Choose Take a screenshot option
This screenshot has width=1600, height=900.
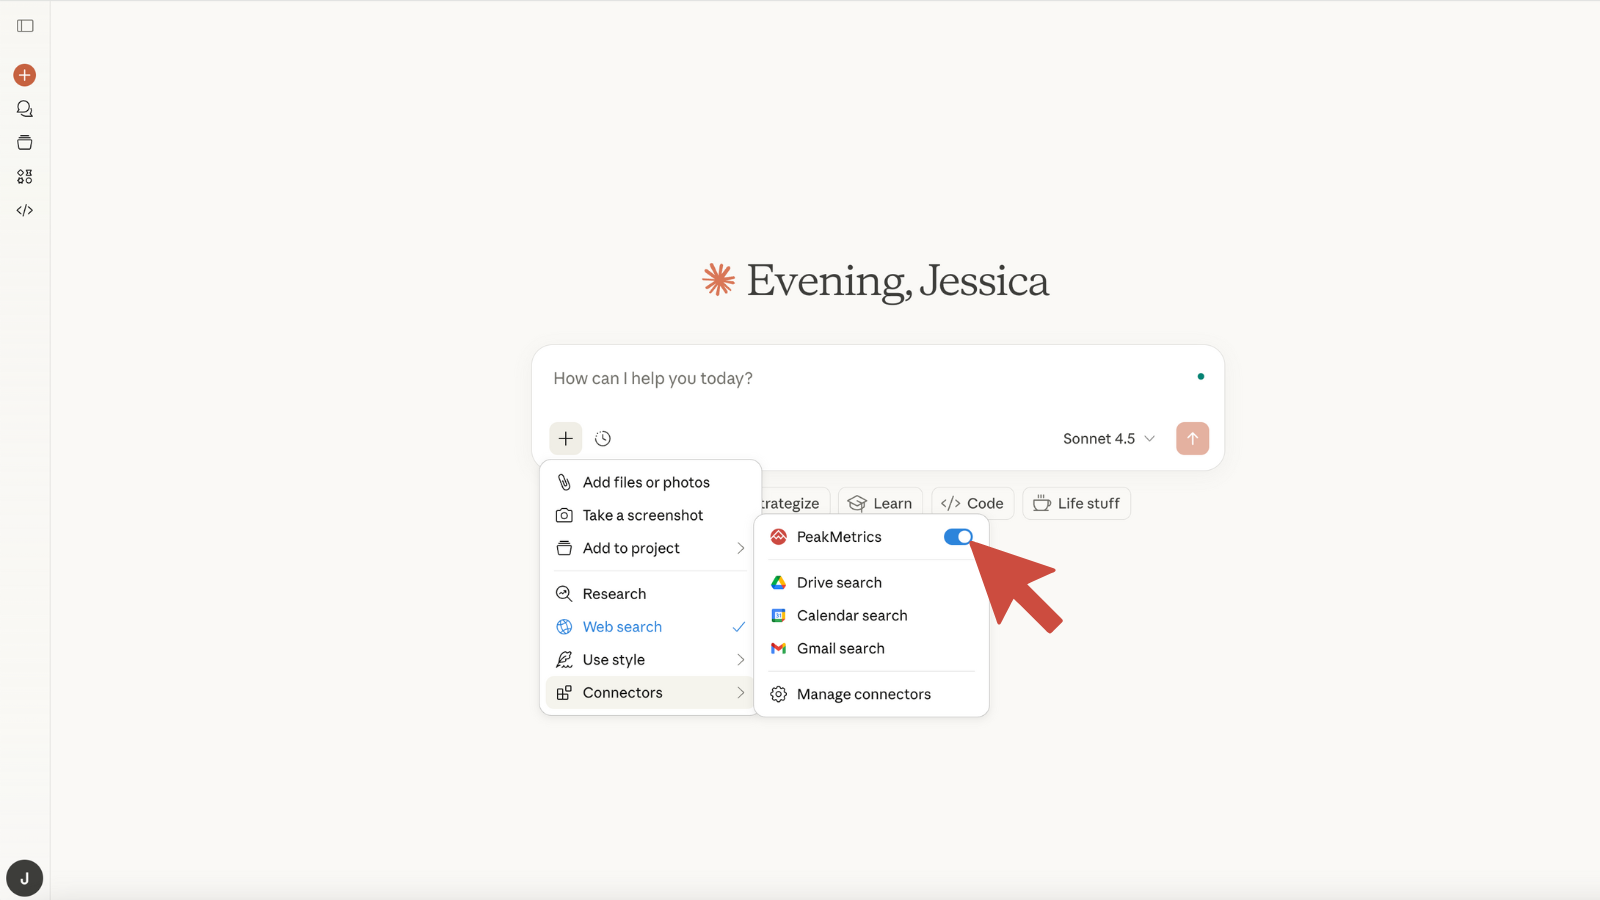coord(643,515)
